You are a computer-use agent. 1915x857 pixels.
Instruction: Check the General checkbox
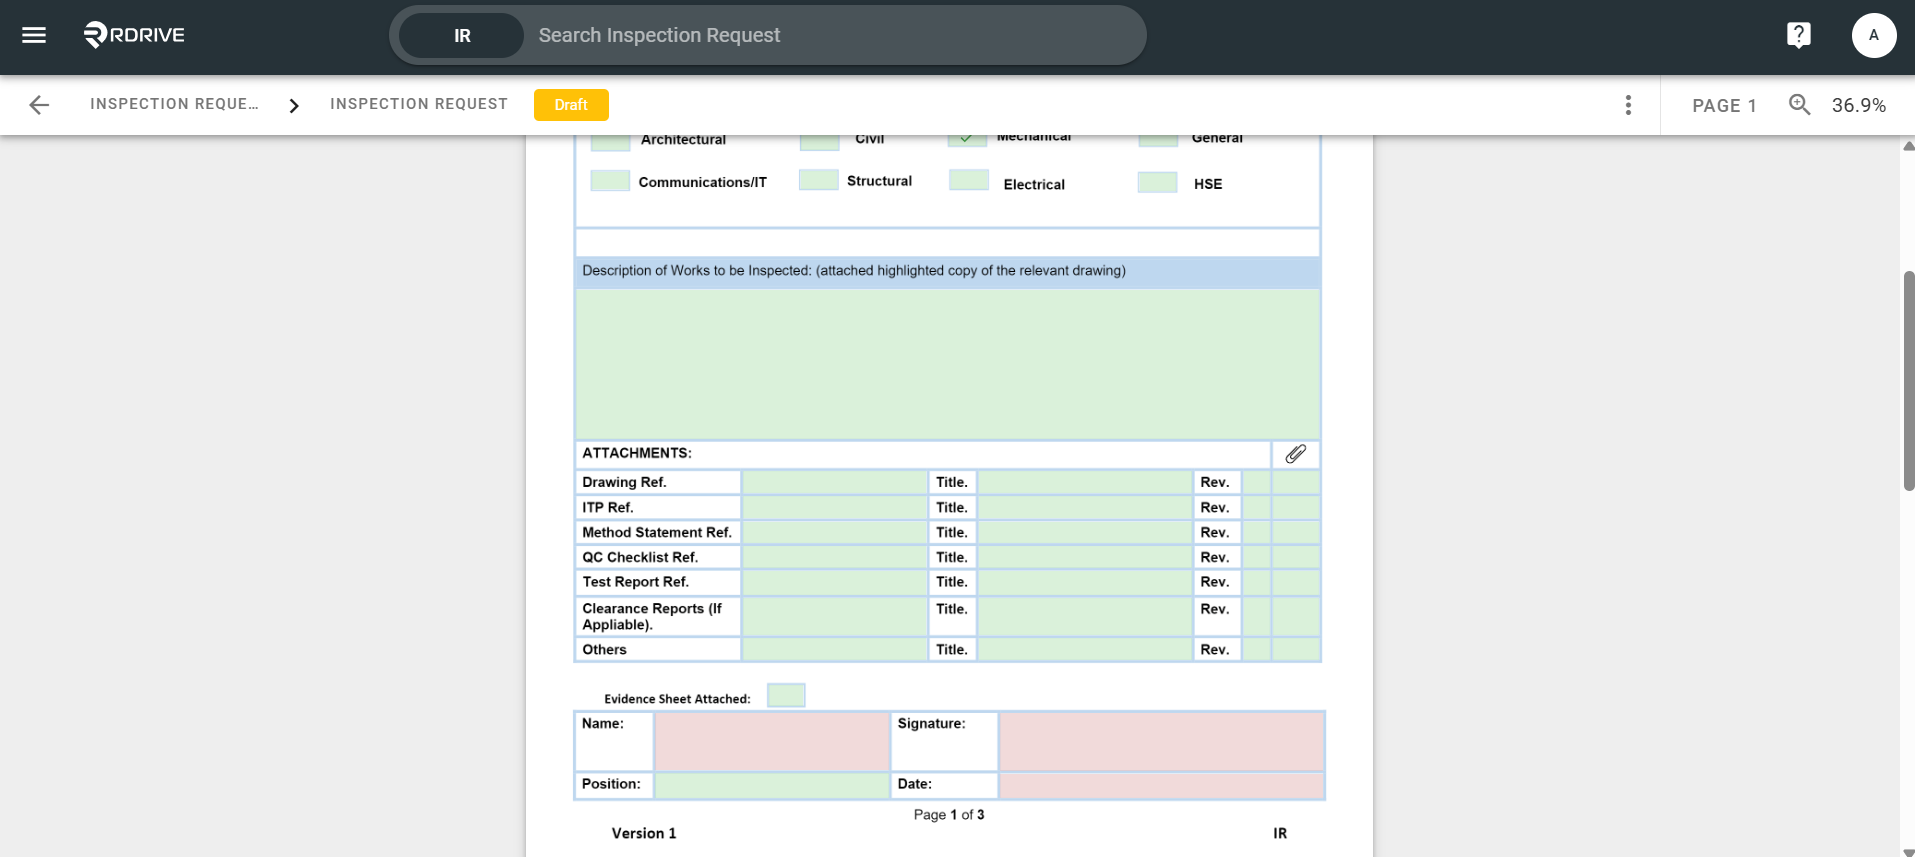[1158, 141]
